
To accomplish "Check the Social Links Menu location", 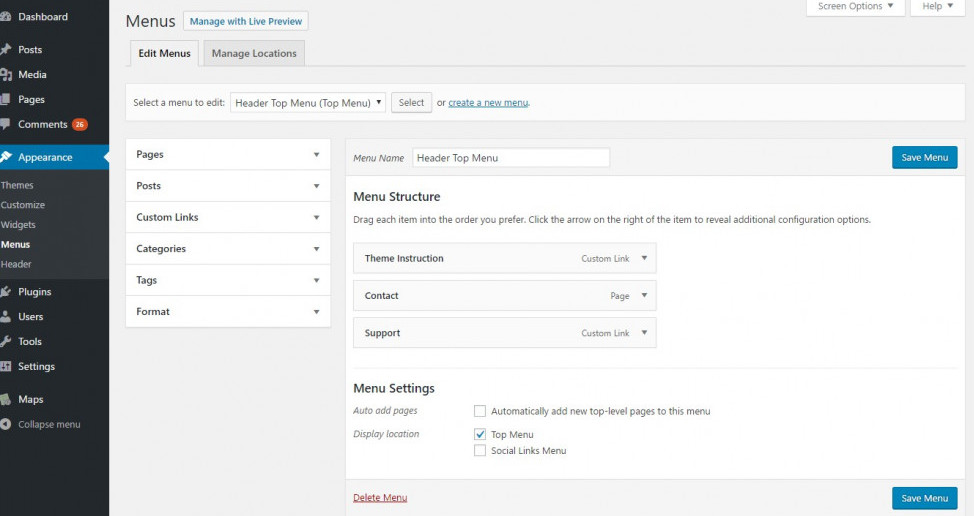I will [480, 450].
